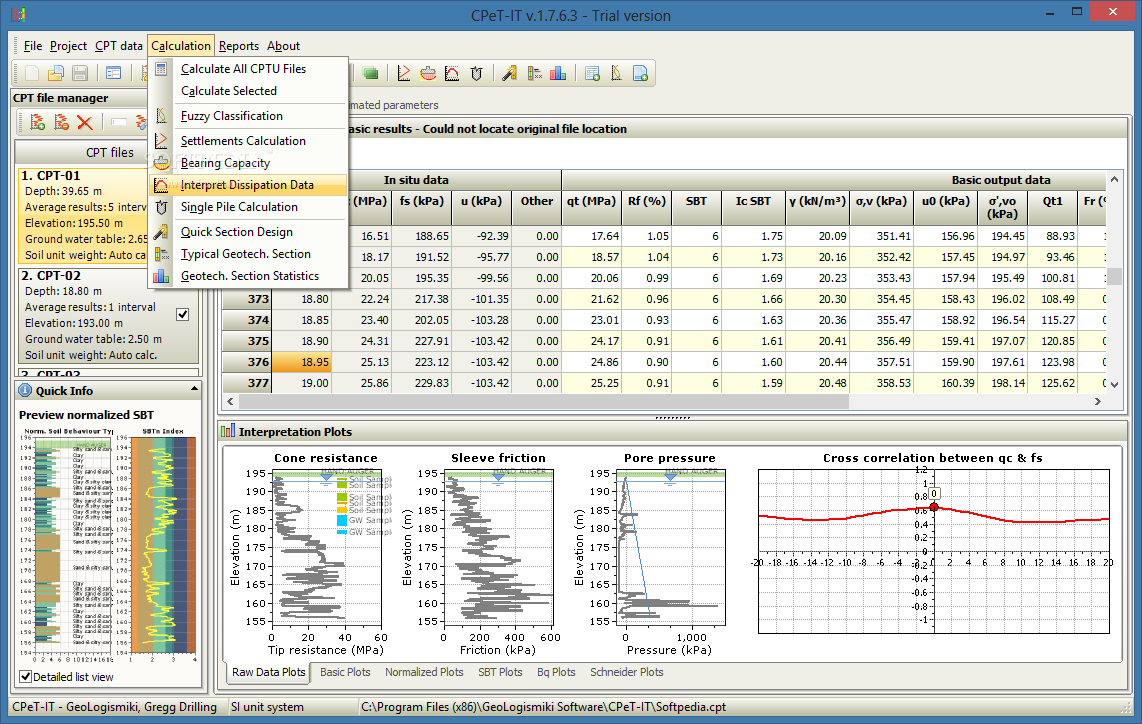The image size is (1142, 724).
Task: Select the 1. CPT-01 file entry
Action: click(83, 216)
